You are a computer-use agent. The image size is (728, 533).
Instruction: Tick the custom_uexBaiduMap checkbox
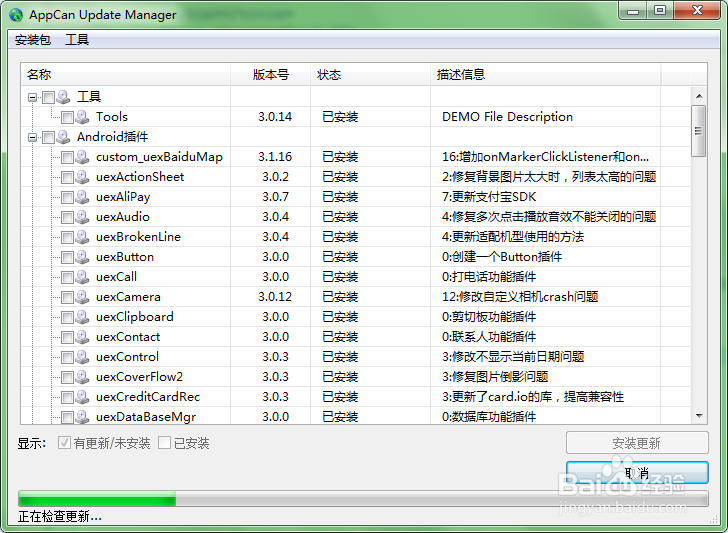67,157
